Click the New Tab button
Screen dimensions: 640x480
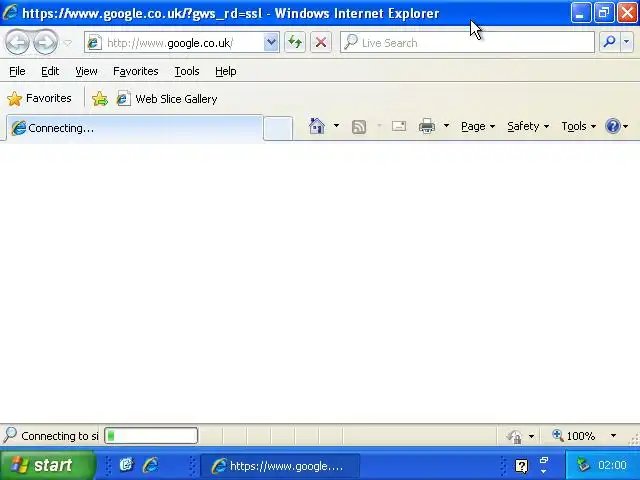pyautogui.click(x=278, y=128)
